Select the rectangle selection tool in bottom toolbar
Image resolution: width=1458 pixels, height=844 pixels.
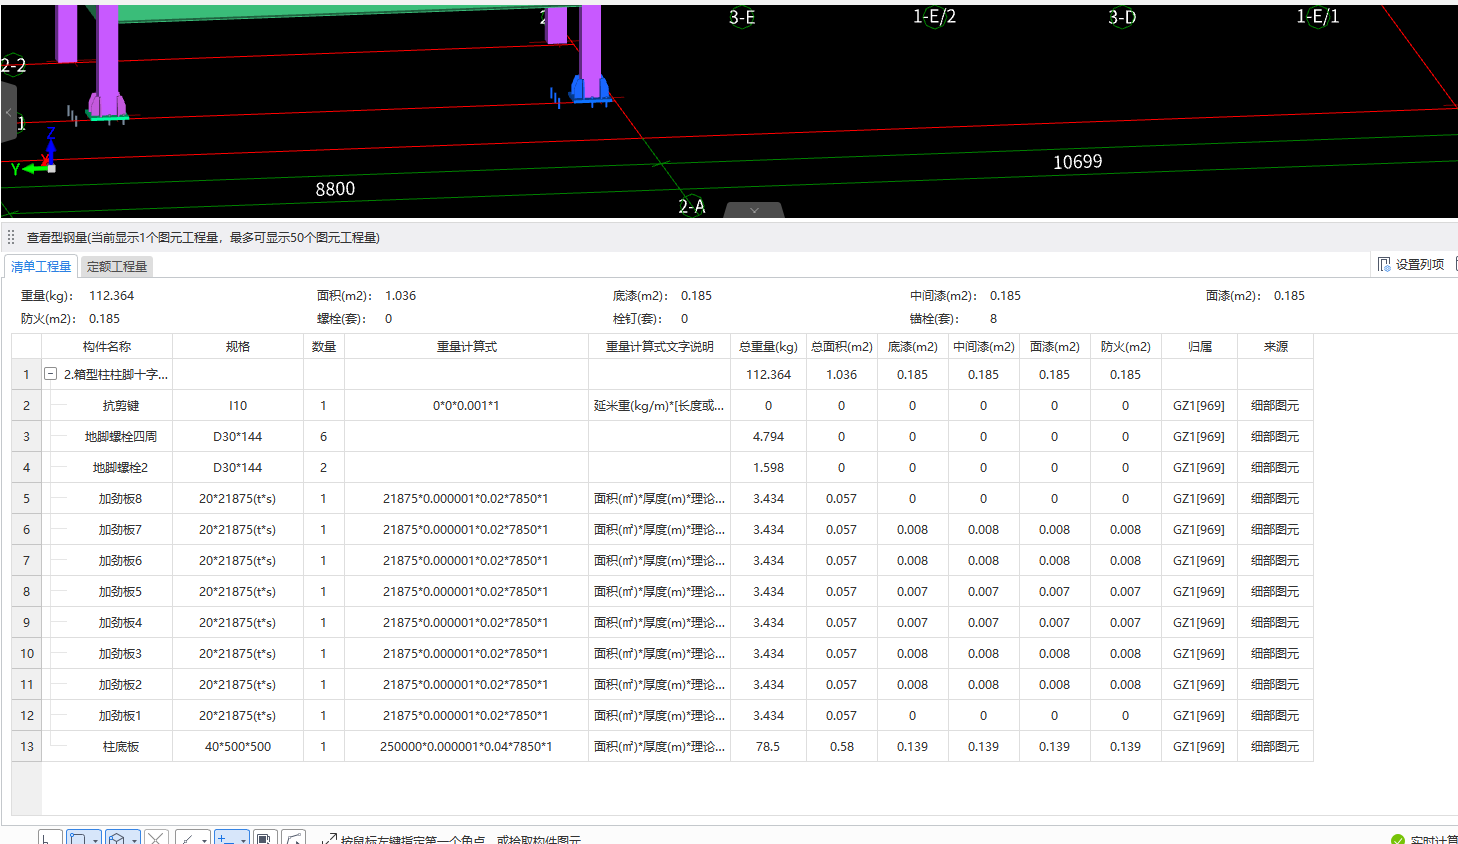click(78, 838)
